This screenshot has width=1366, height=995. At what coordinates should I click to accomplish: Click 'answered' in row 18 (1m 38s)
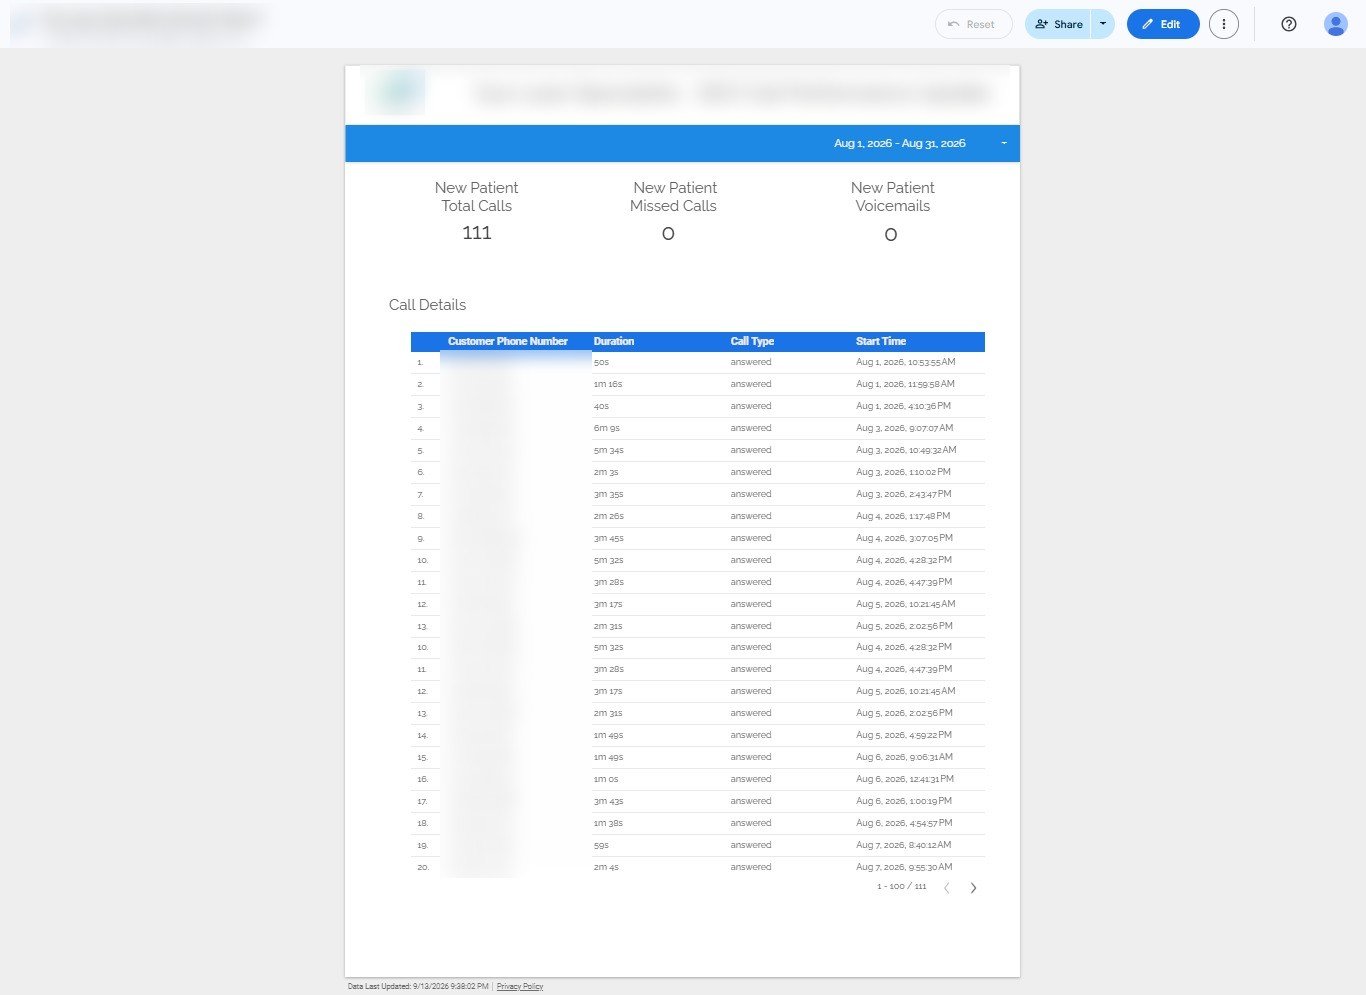click(x=751, y=823)
